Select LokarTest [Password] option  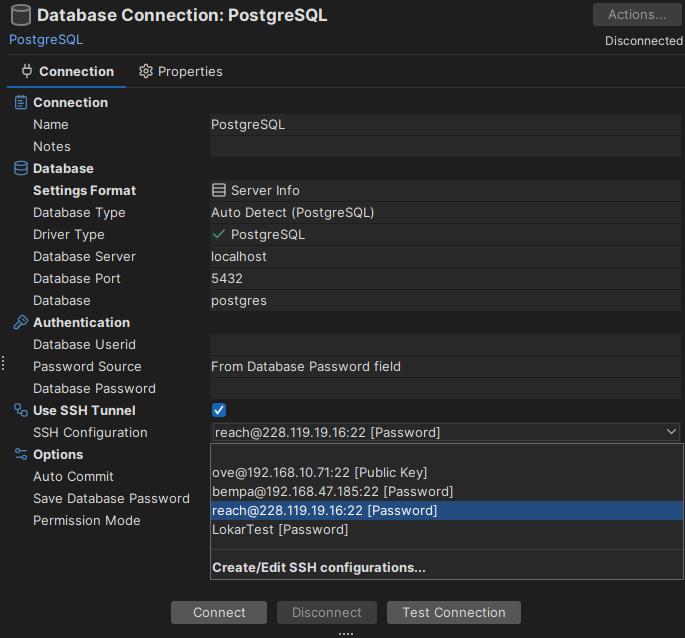[x=446, y=530]
